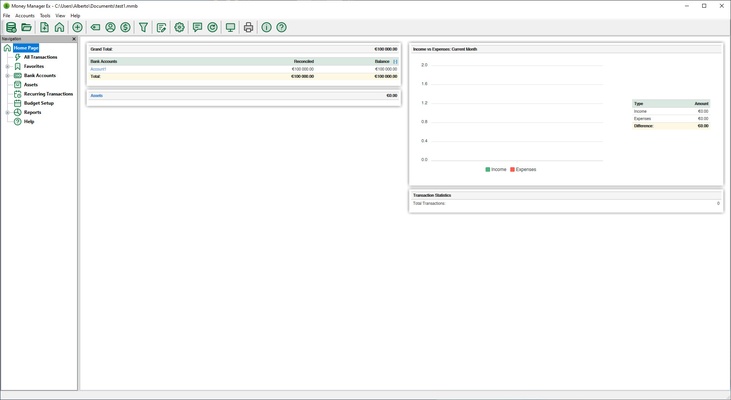Expand the Bank Accounts tree node
731x400 pixels.
[x=7, y=76]
